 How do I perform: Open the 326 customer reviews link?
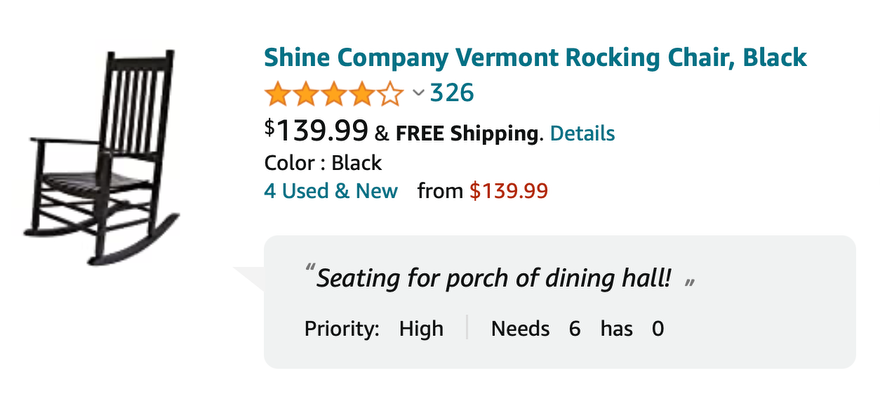[x=452, y=94]
